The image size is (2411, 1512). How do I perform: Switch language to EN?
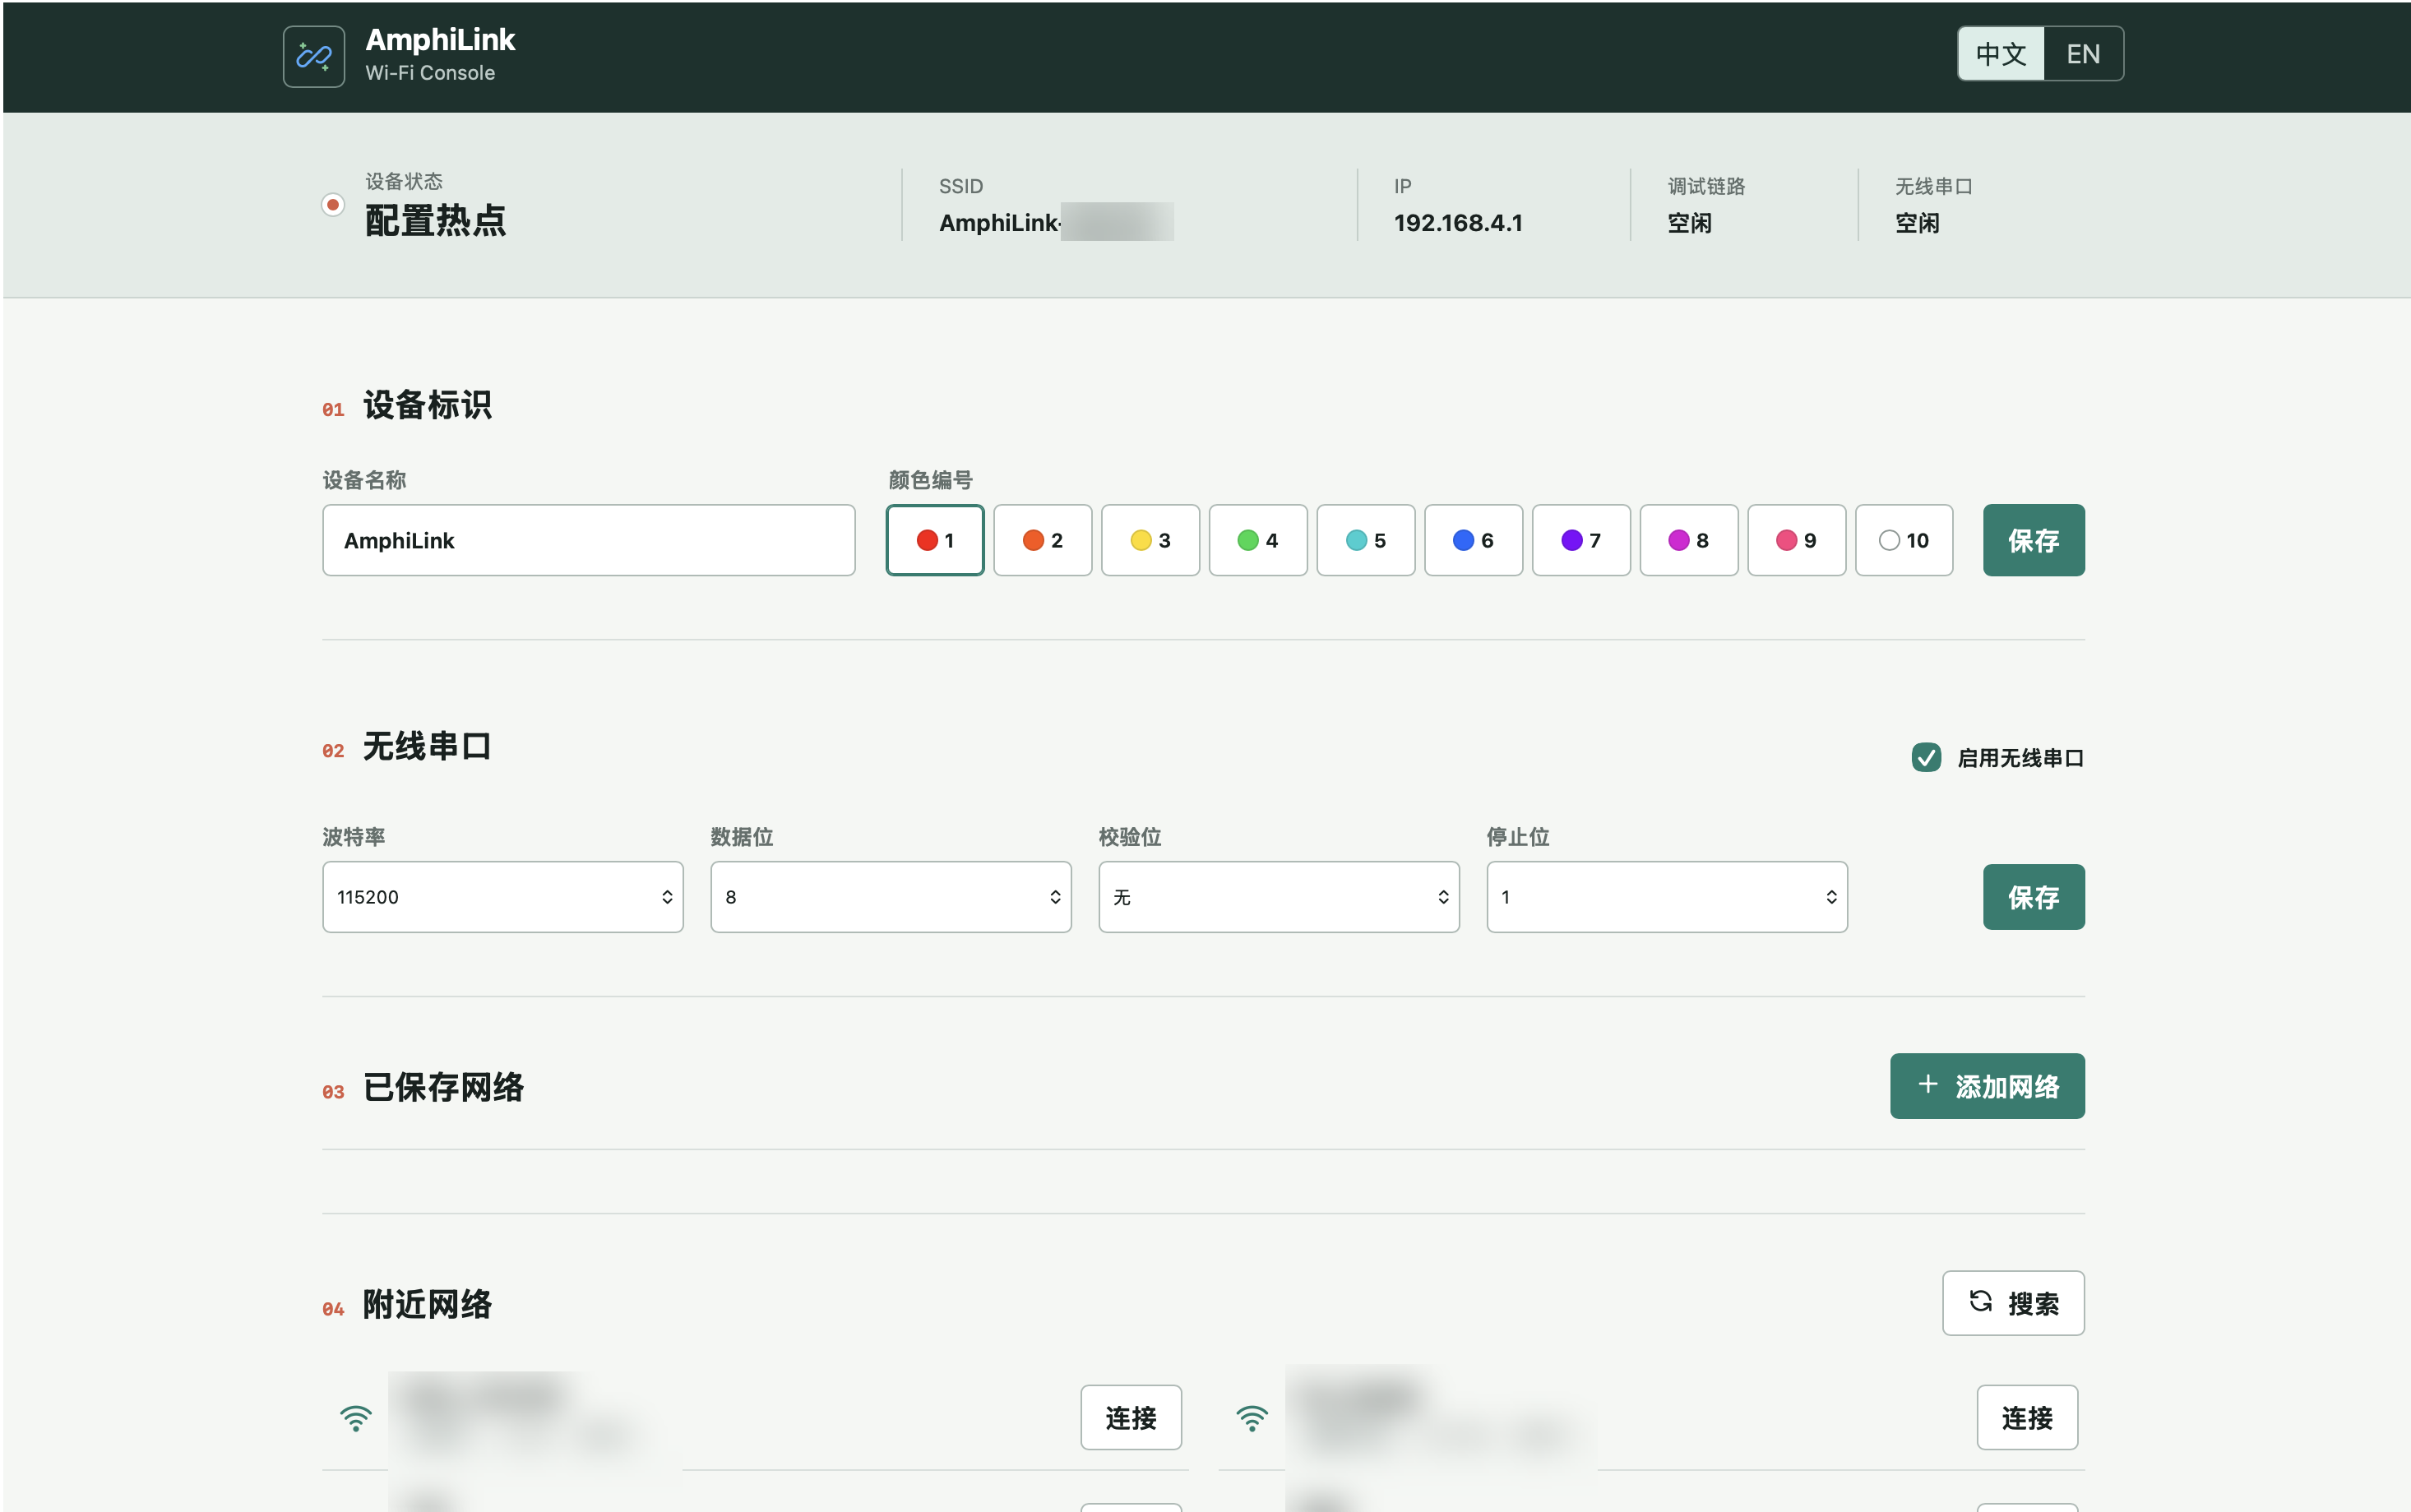click(2083, 54)
